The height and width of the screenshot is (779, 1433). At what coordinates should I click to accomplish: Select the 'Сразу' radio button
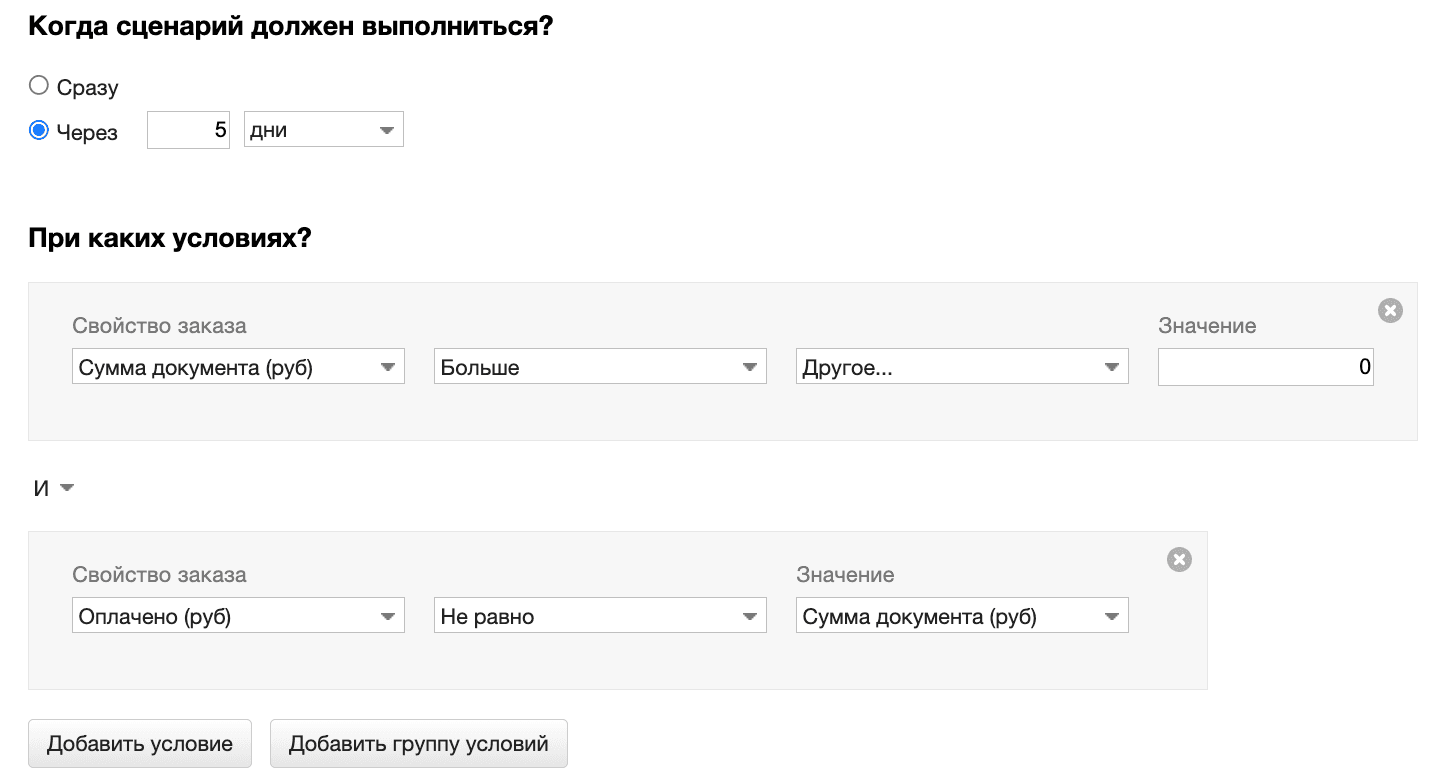click(x=39, y=86)
